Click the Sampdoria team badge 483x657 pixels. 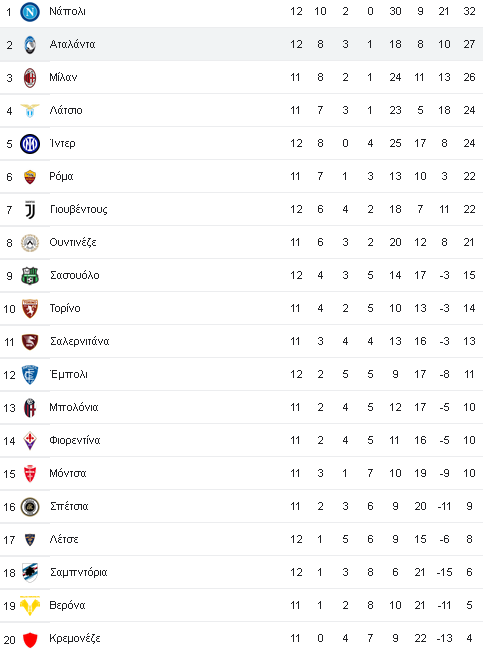(x=30, y=573)
